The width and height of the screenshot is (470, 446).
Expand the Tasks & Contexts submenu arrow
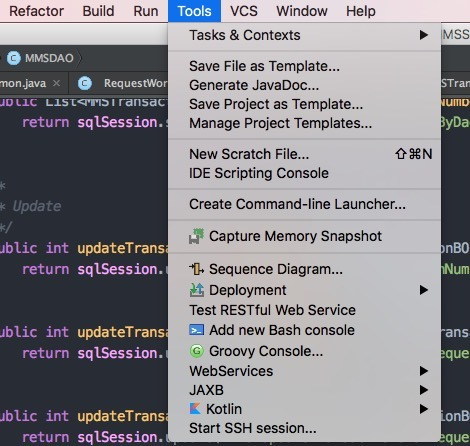424,35
